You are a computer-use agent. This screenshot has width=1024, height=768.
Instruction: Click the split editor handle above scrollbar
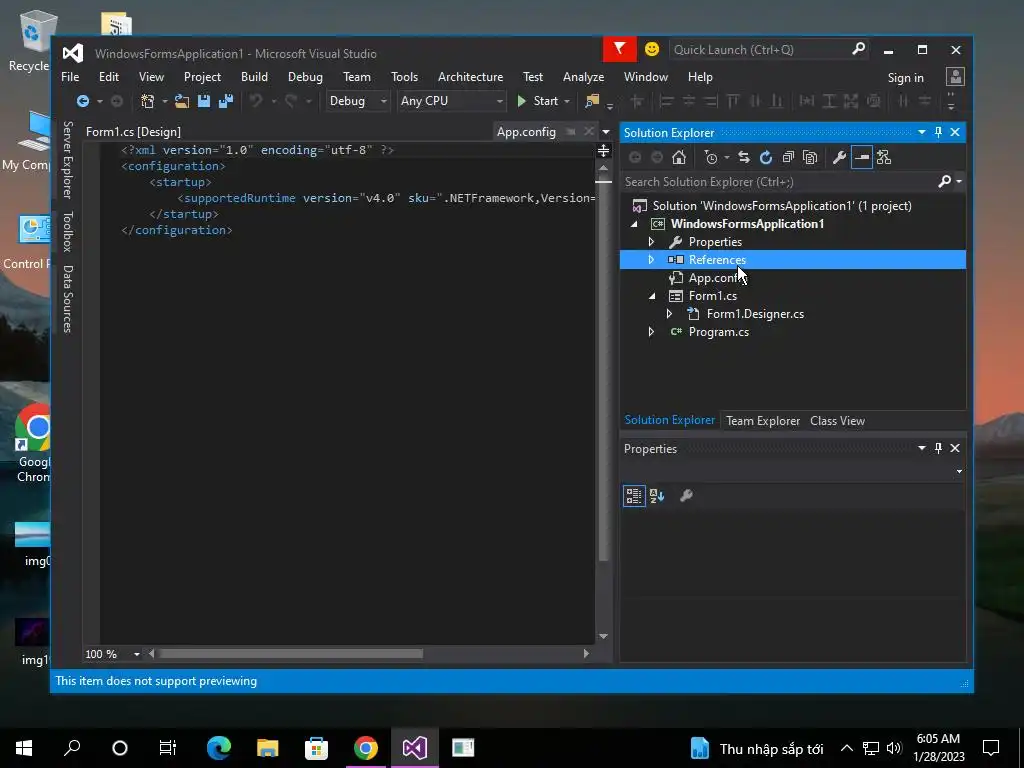coord(603,151)
